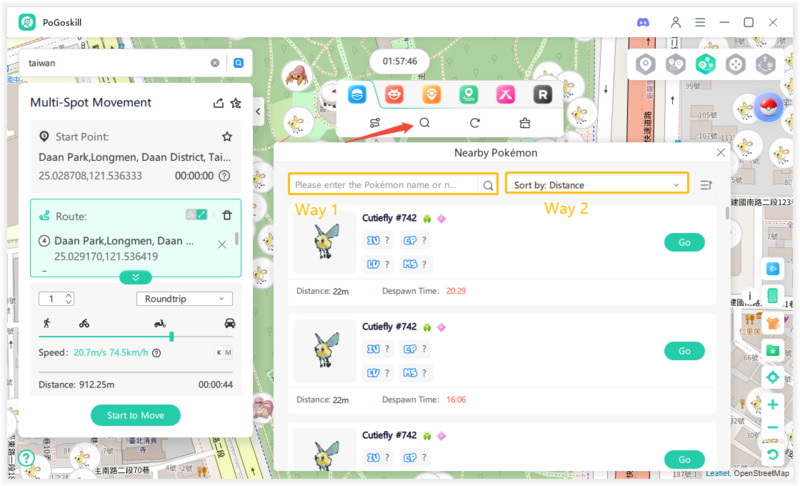Select the blue Pokémon tab in toolbar
The width and height of the screenshot is (800, 486).
click(355, 95)
